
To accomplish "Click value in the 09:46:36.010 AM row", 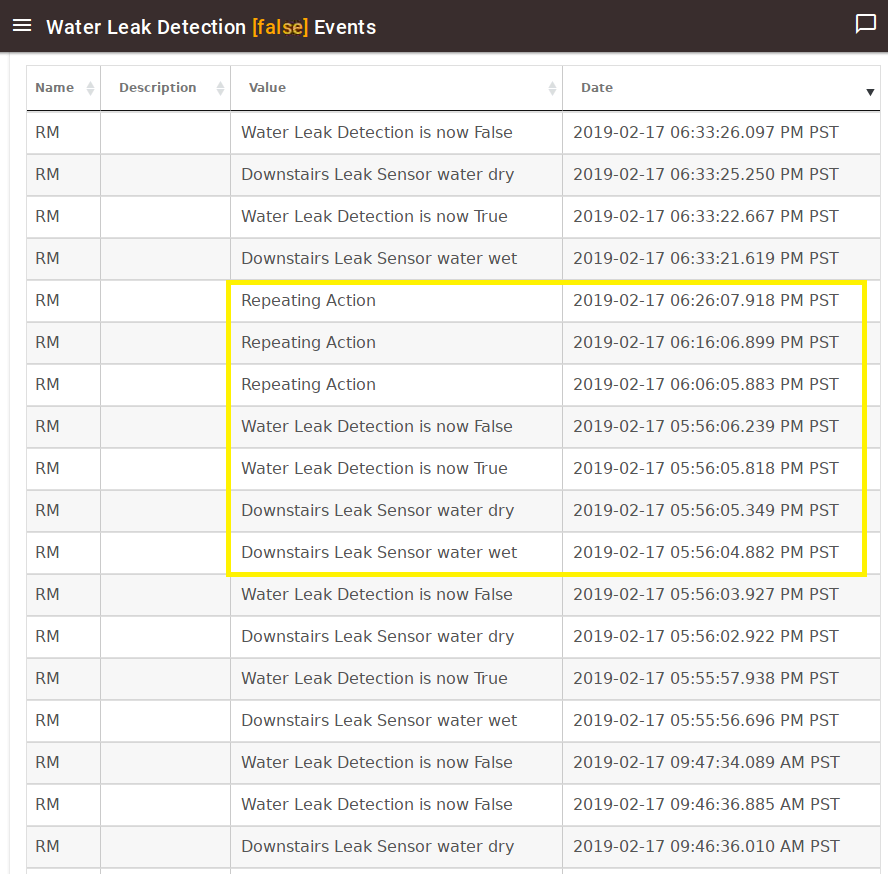I will (x=378, y=846).
